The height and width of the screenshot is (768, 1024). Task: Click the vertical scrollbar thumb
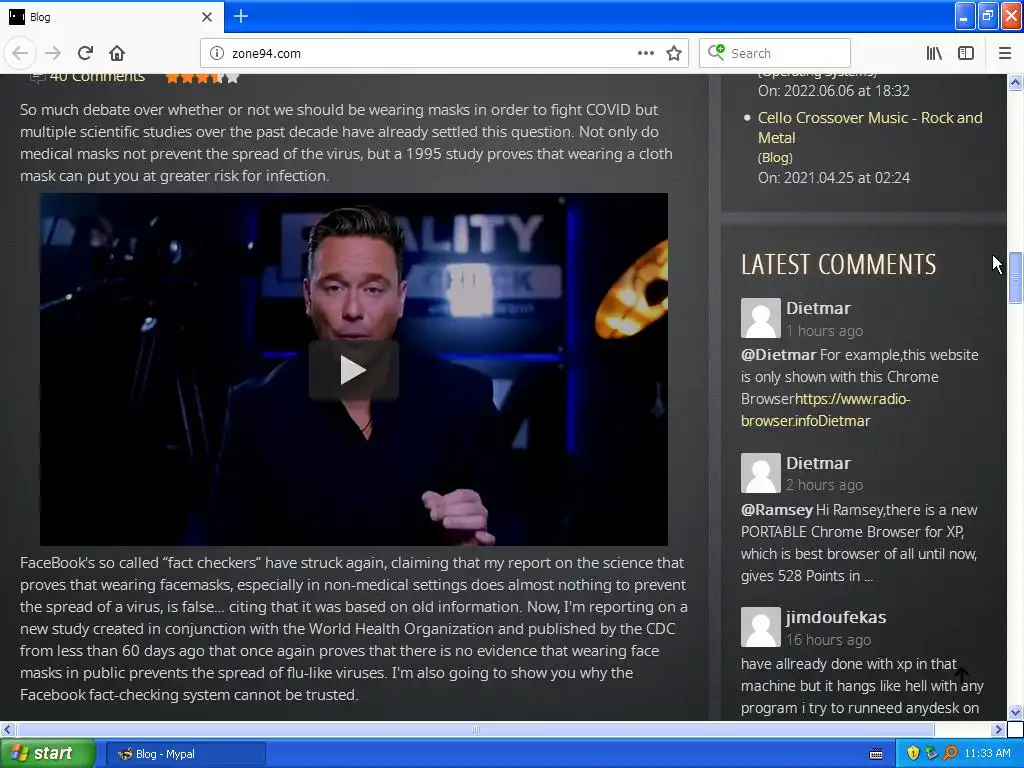coord(1015,278)
